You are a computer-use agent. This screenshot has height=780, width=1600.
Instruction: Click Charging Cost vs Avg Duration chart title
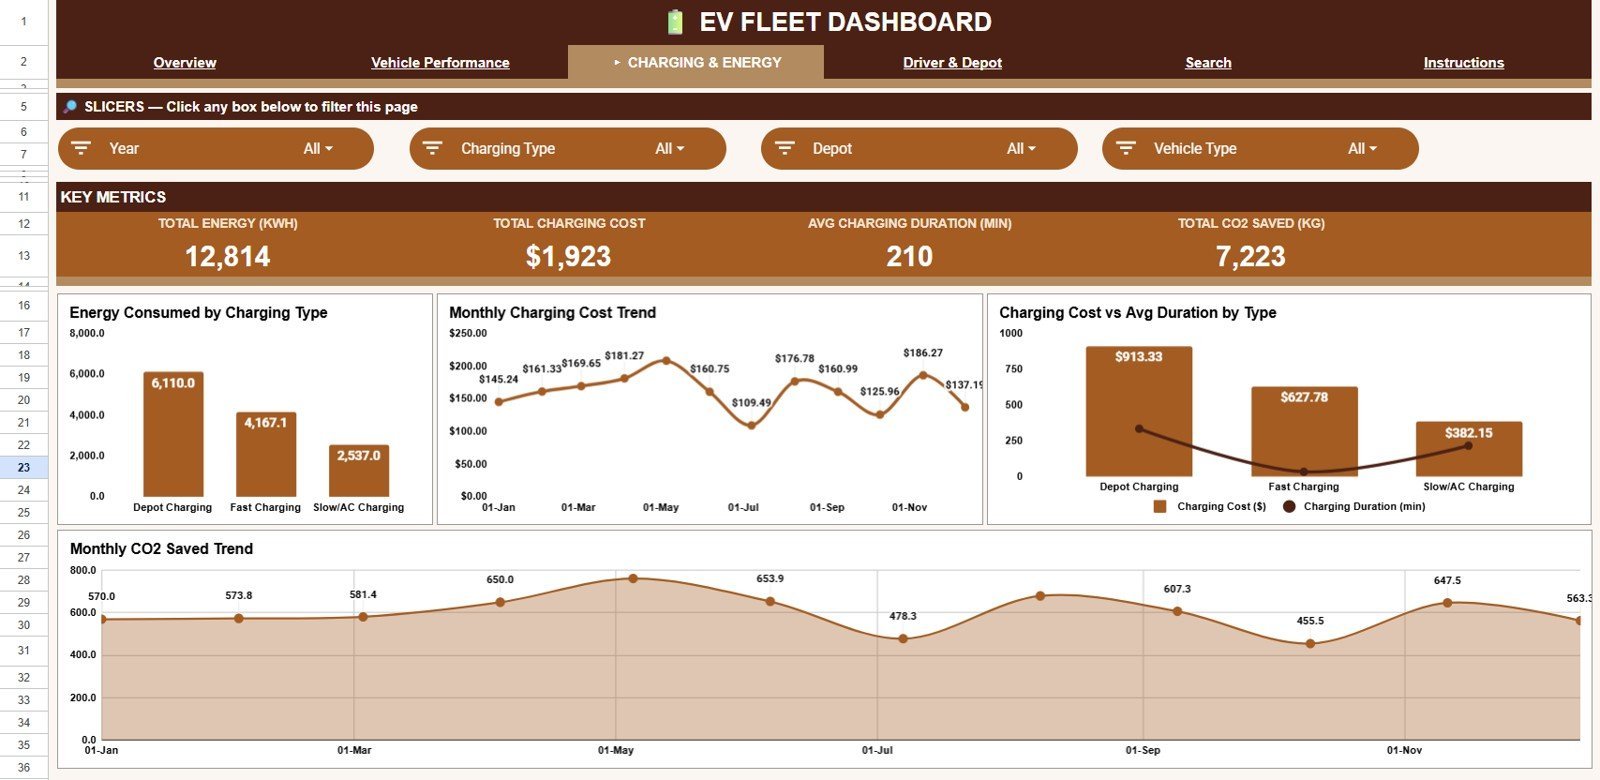[x=1138, y=312]
